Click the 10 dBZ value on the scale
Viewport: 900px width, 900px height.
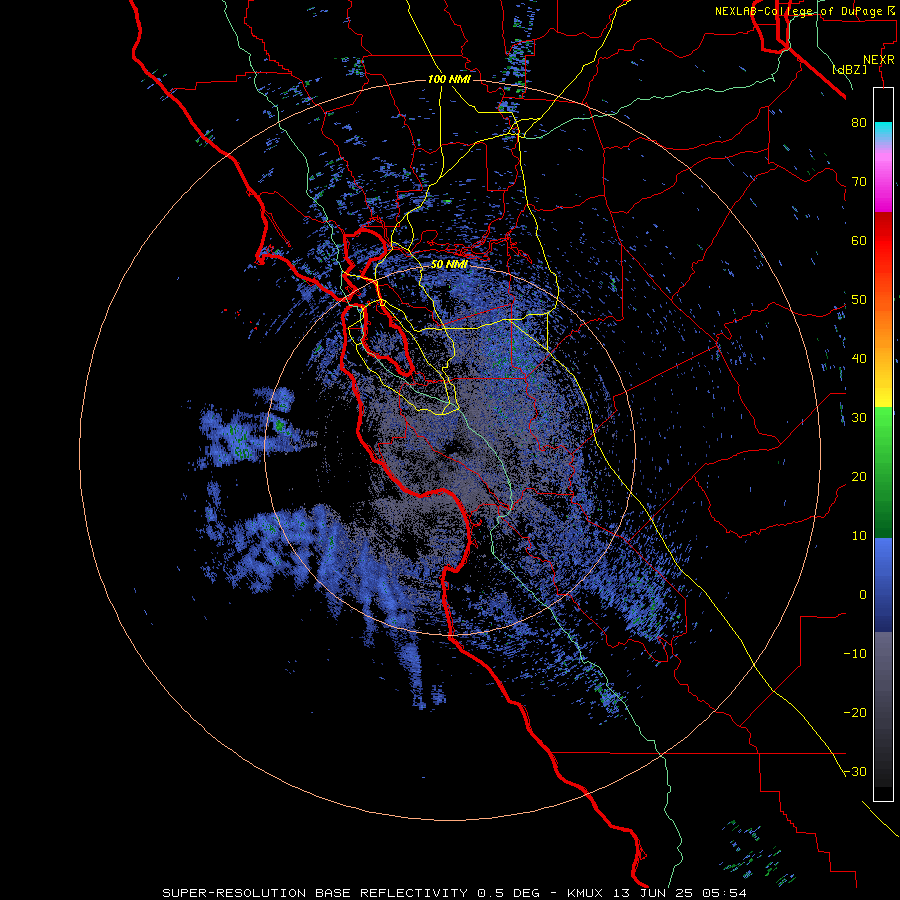point(859,536)
